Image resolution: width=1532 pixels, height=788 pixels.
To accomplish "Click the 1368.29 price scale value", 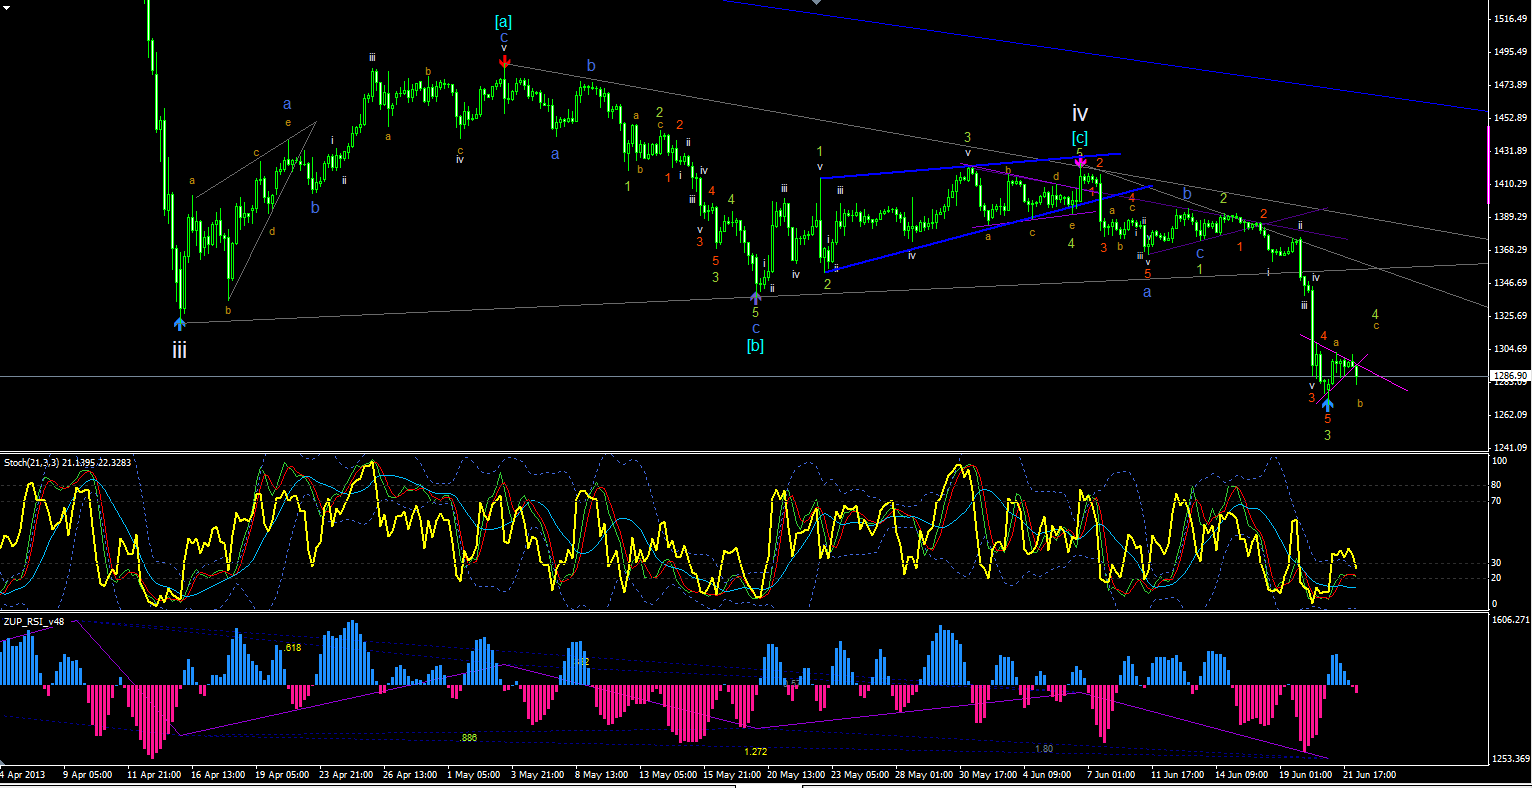I will [1508, 250].
